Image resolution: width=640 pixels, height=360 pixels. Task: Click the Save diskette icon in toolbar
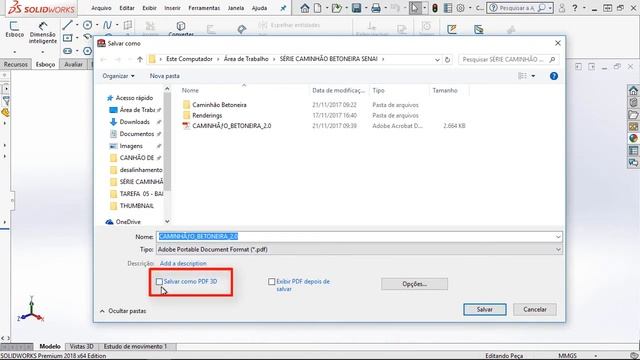[356, 8]
